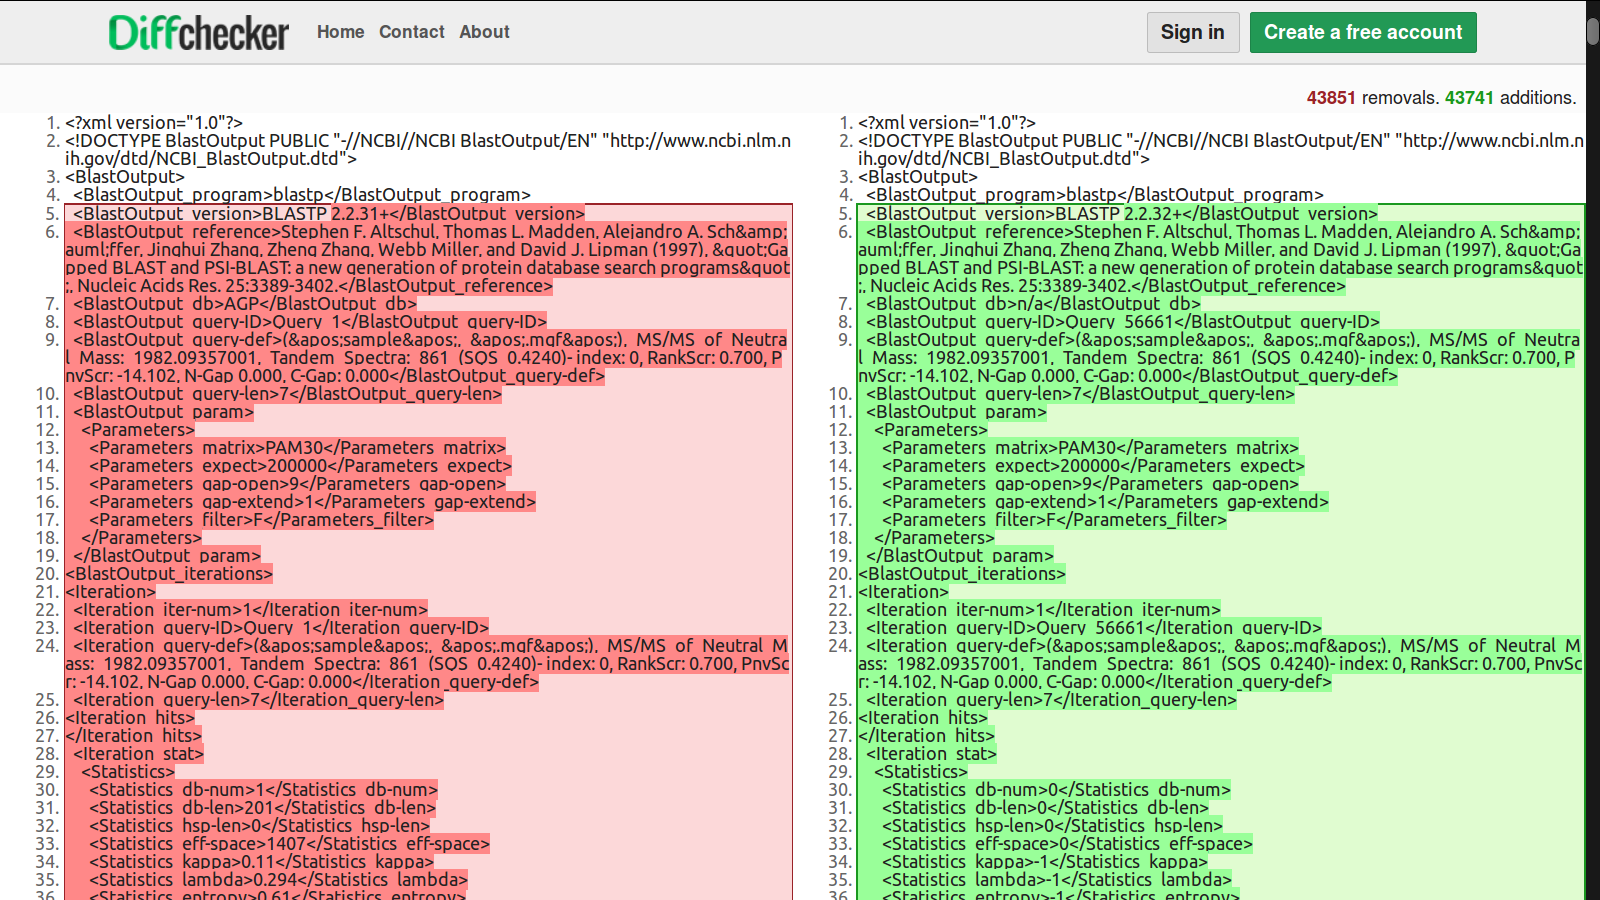The height and width of the screenshot is (900, 1600).
Task: Click left Iteration_query-len 7 line
Action: 258,699
